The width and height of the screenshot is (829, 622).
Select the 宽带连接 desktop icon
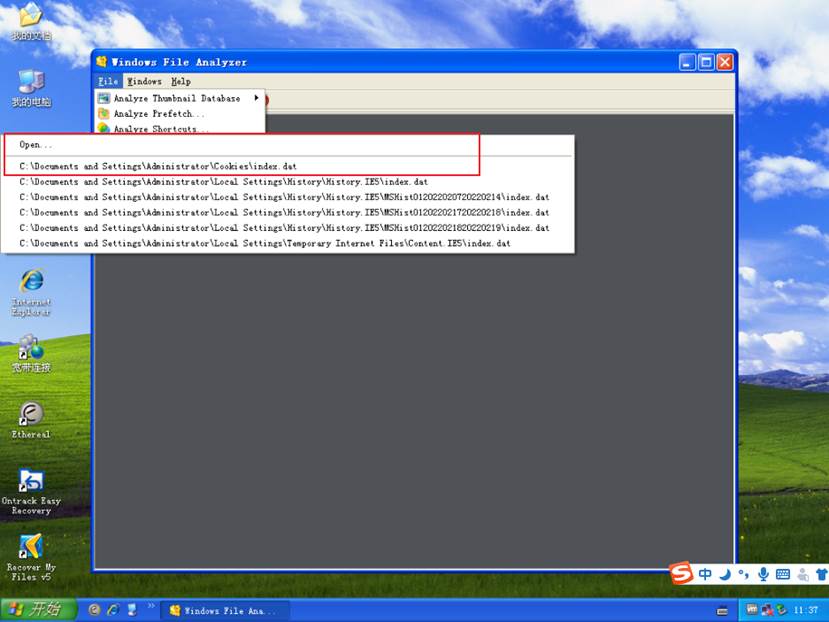(x=31, y=354)
